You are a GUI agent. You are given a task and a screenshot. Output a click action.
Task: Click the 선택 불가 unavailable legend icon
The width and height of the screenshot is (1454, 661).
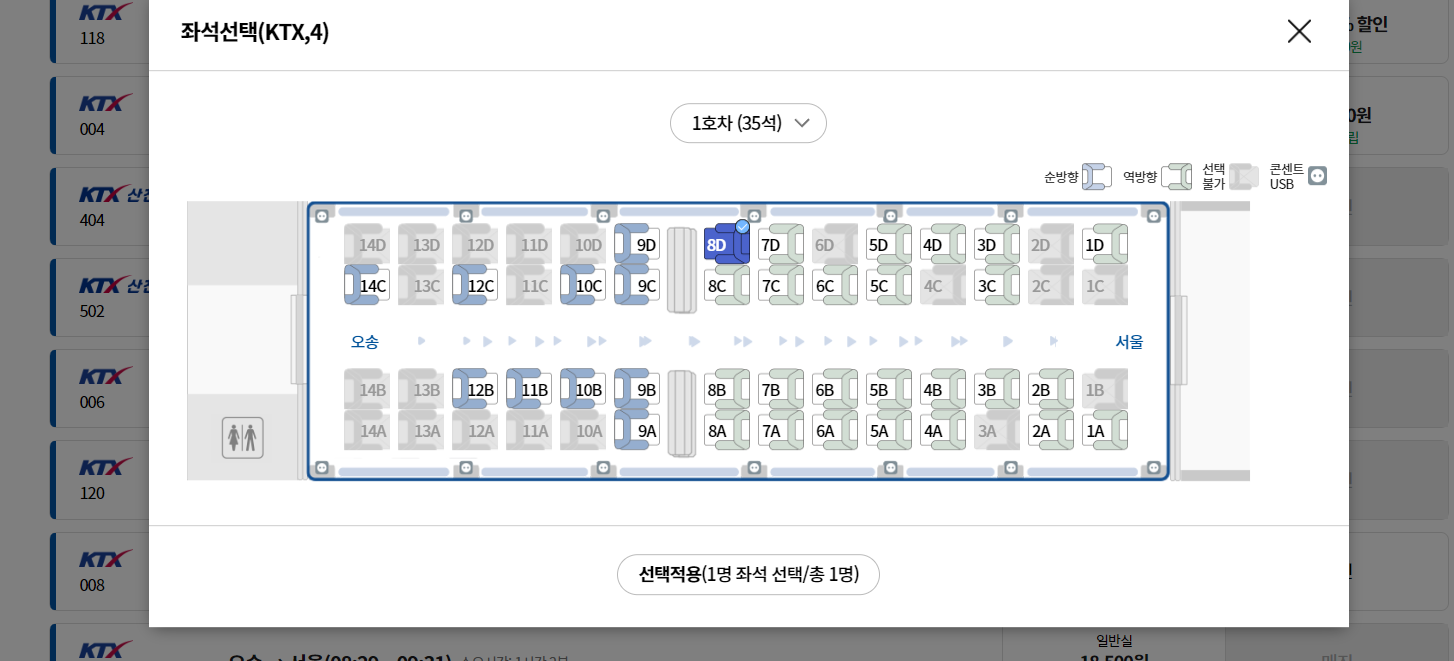[x=1244, y=177]
